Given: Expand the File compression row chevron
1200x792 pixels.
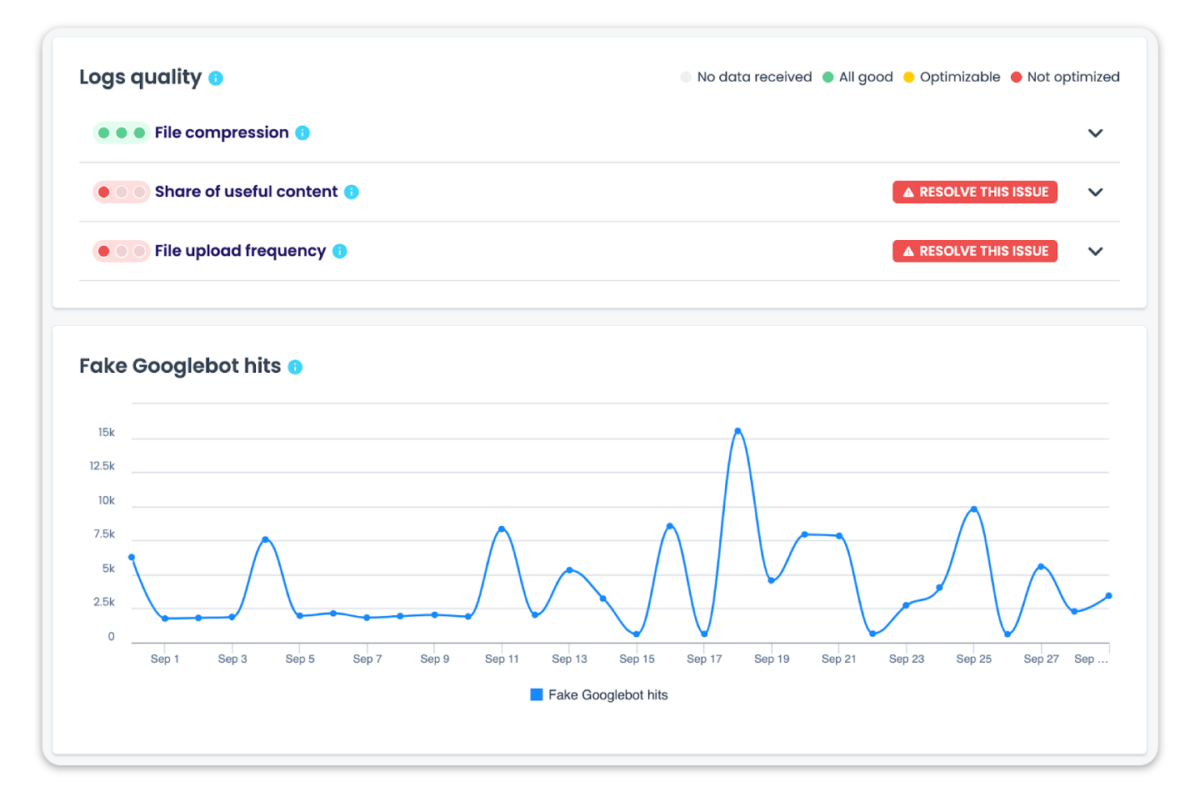Looking at the screenshot, I should pyautogui.click(x=1095, y=133).
